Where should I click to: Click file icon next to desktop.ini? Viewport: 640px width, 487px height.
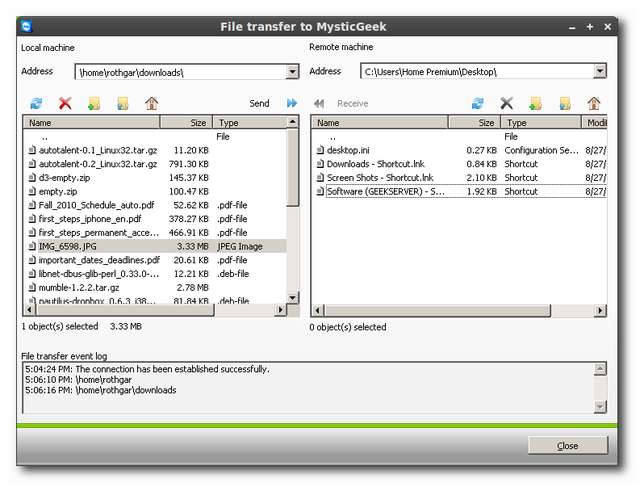click(320, 150)
